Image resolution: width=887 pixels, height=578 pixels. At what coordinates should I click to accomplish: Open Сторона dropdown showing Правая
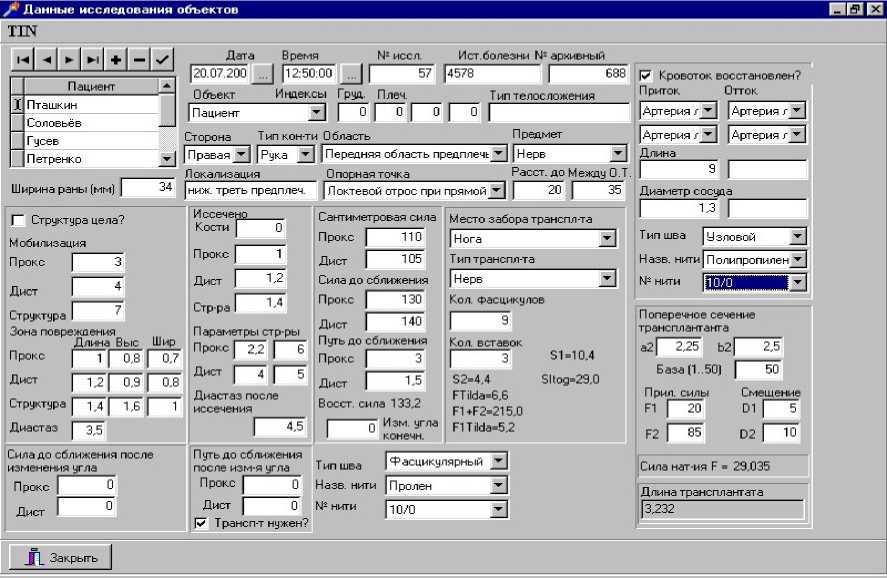coord(242,154)
